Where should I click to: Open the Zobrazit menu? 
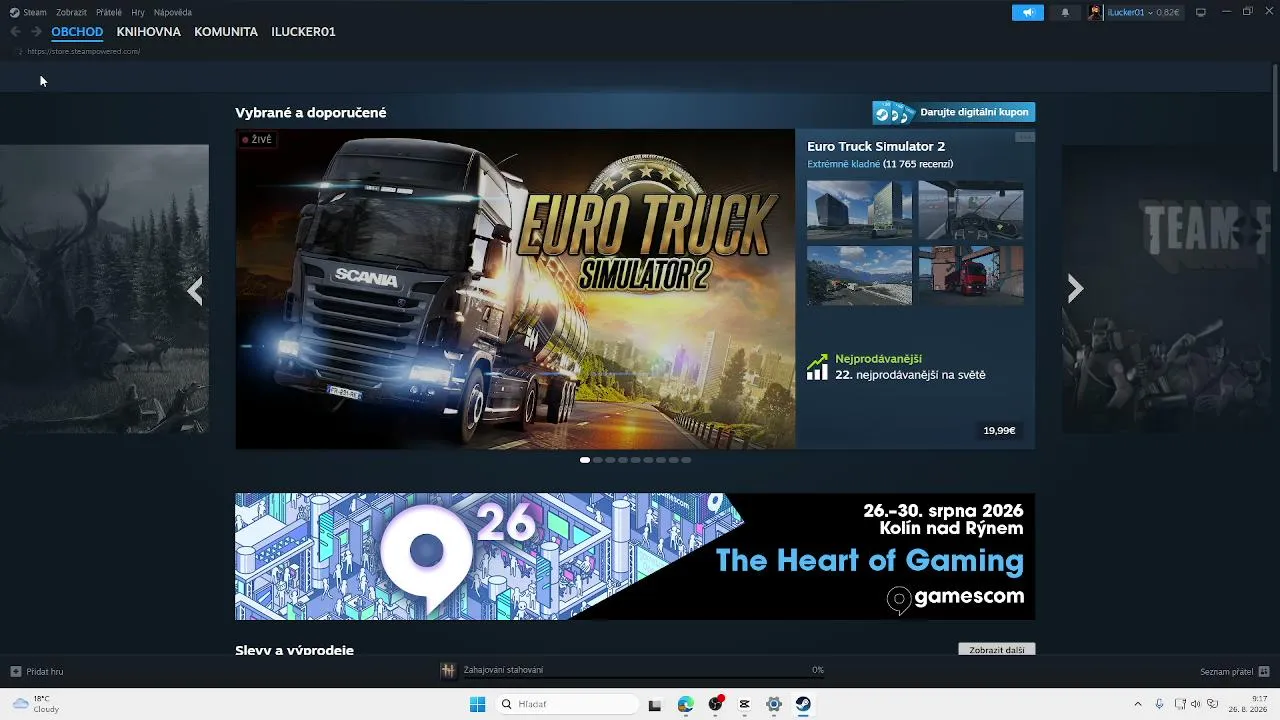(71, 12)
